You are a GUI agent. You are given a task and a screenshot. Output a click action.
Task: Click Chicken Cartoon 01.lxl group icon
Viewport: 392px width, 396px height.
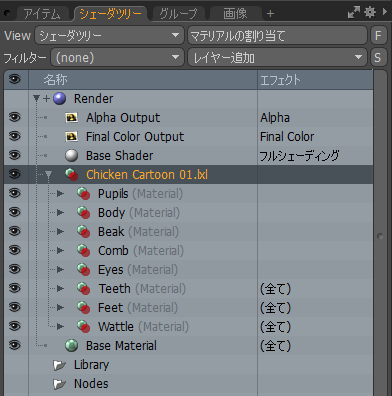(x=72, y=174)
